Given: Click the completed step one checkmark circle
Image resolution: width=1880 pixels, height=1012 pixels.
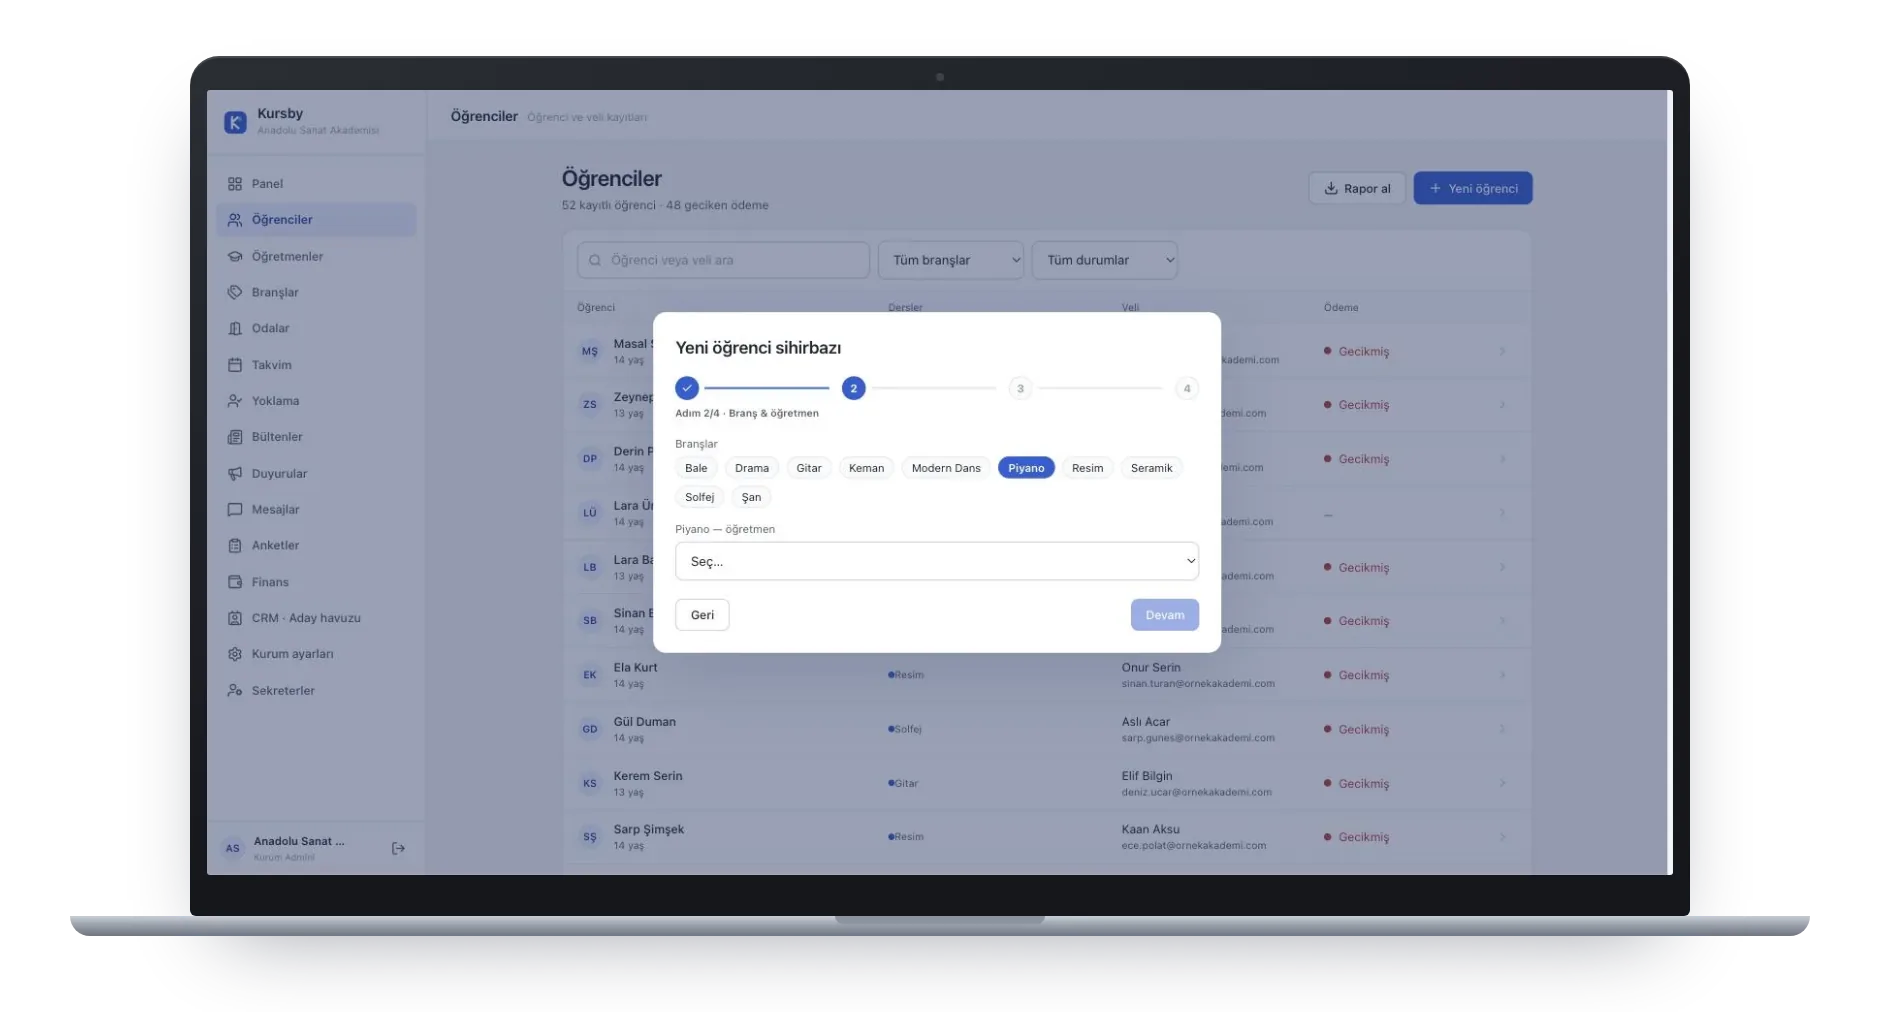Looking at the screenshot, I should tap(687, 388).
